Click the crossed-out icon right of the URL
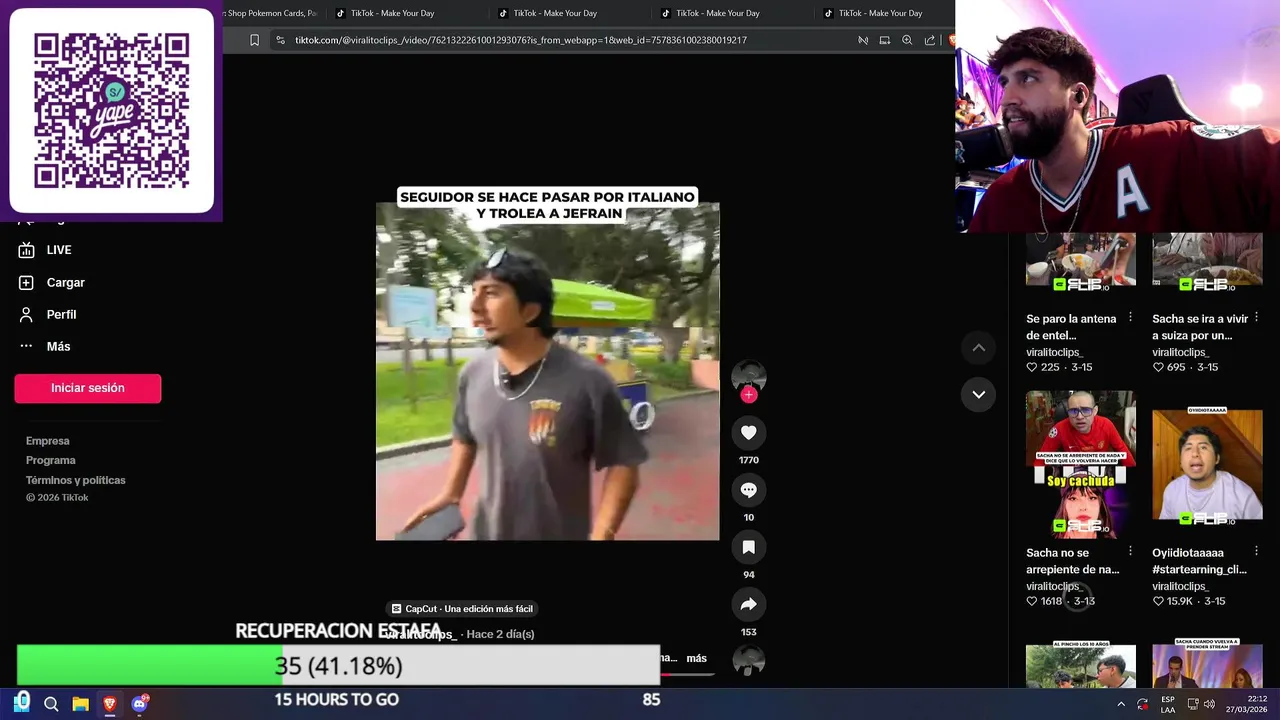This screenshot has height=720, width=1280. 863,40
